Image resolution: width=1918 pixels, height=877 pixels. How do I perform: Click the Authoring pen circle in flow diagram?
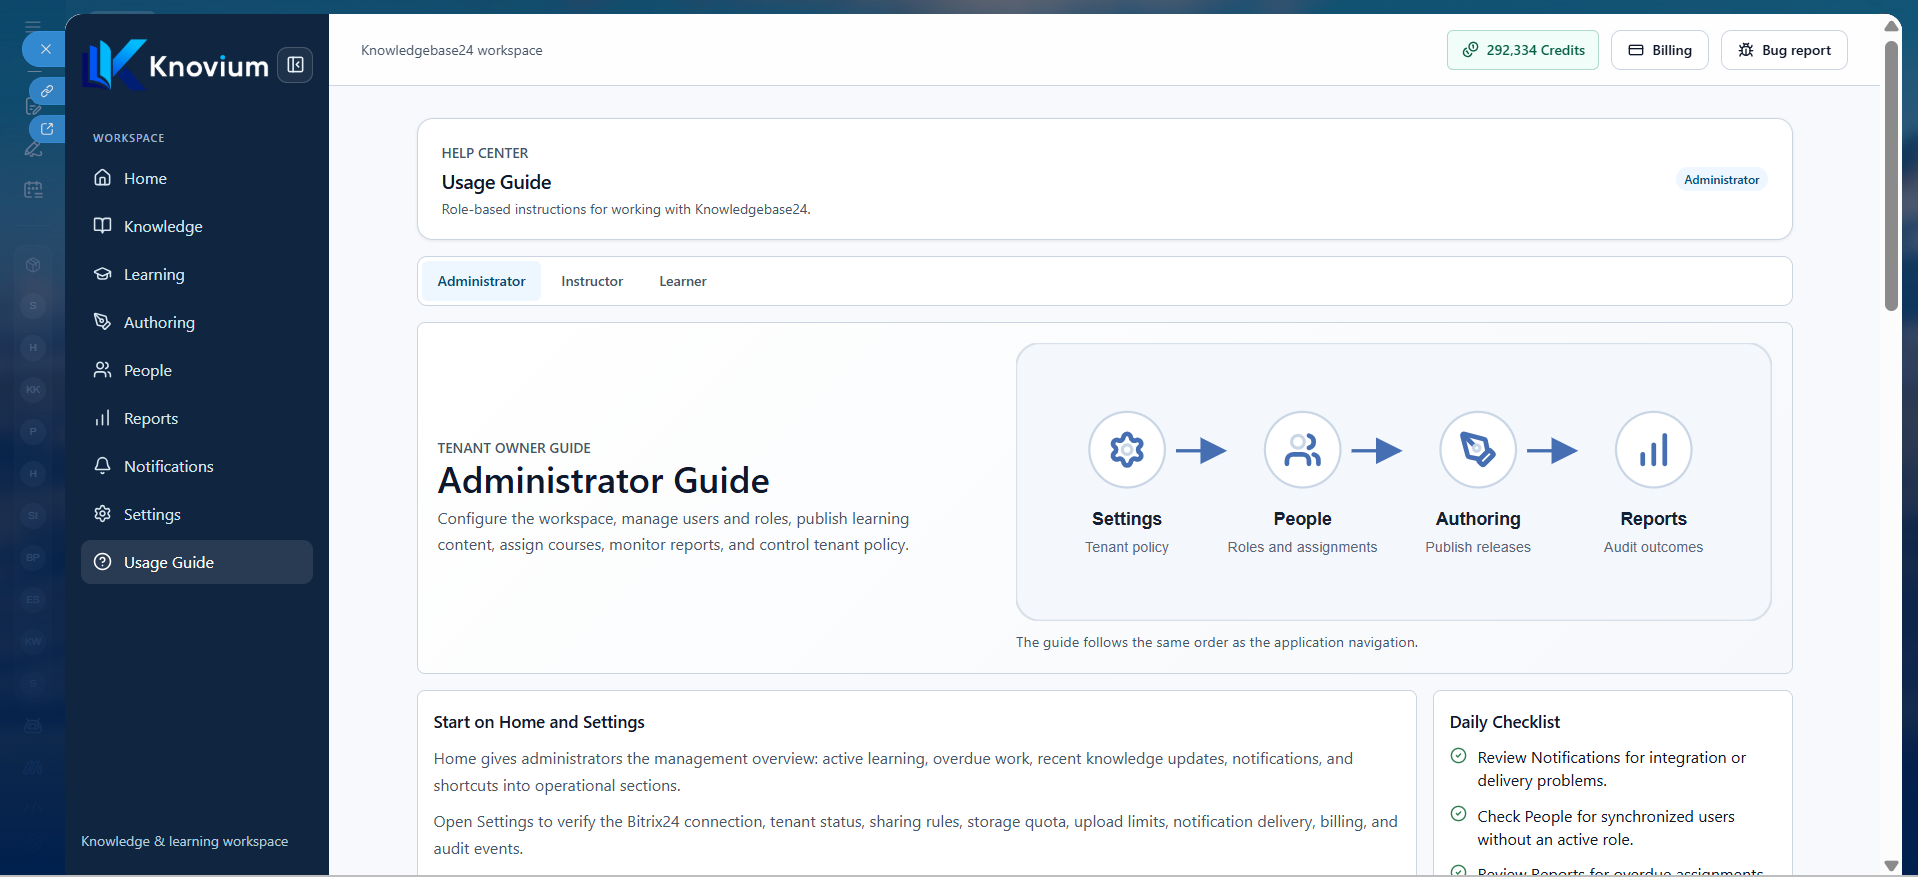tap(1478, 450)
